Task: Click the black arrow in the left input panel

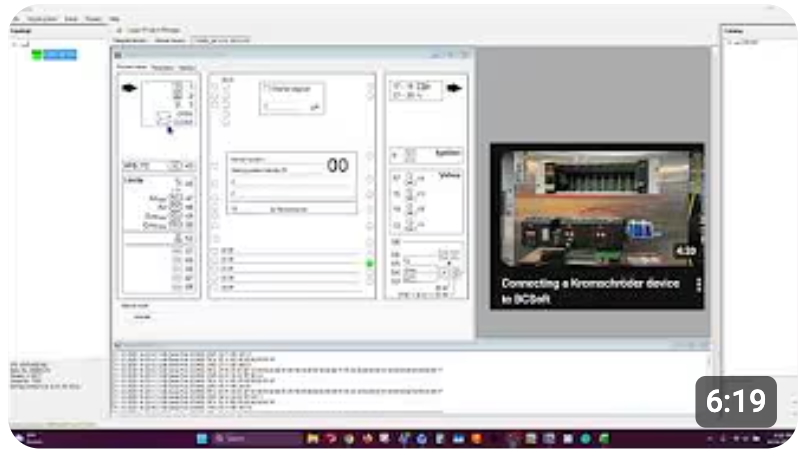Action: pyautogui.click(x=129, y=88)
